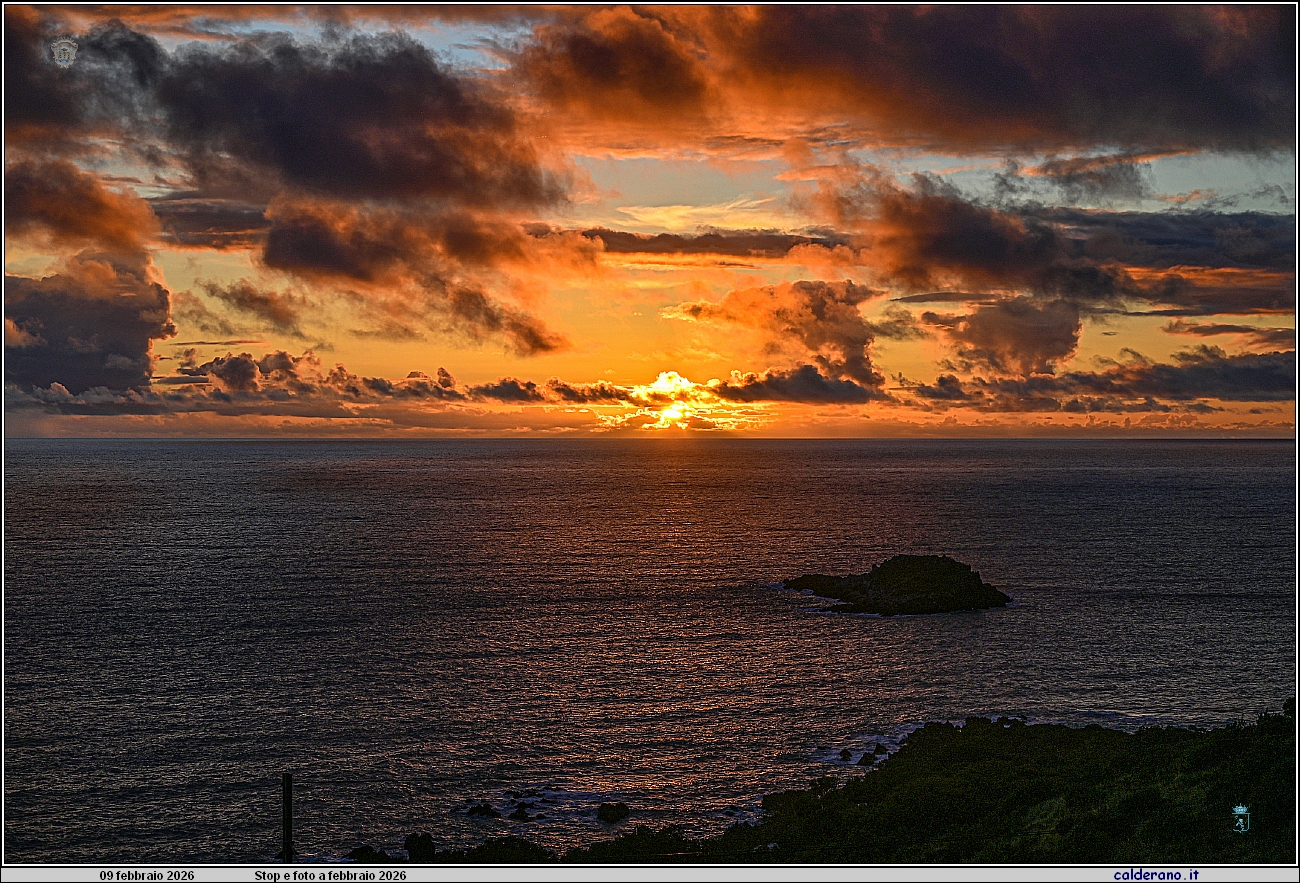Click the blue crest watermark on the headland

pos(1240,818)
